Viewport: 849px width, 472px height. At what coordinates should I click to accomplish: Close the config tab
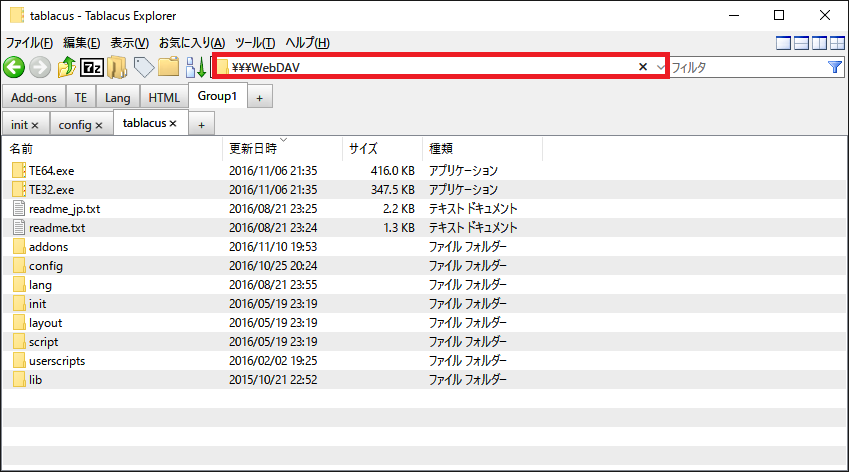point(99,125)
